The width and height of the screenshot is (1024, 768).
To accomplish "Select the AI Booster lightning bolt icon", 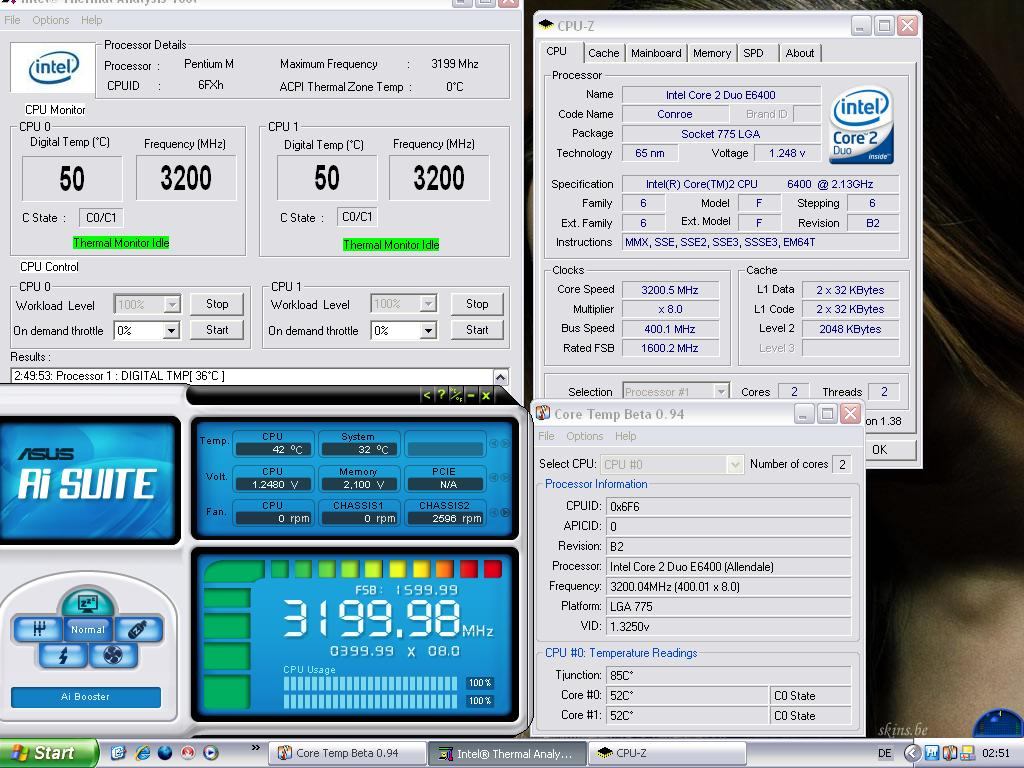I will pyautogui.click(x=63, y=655).
